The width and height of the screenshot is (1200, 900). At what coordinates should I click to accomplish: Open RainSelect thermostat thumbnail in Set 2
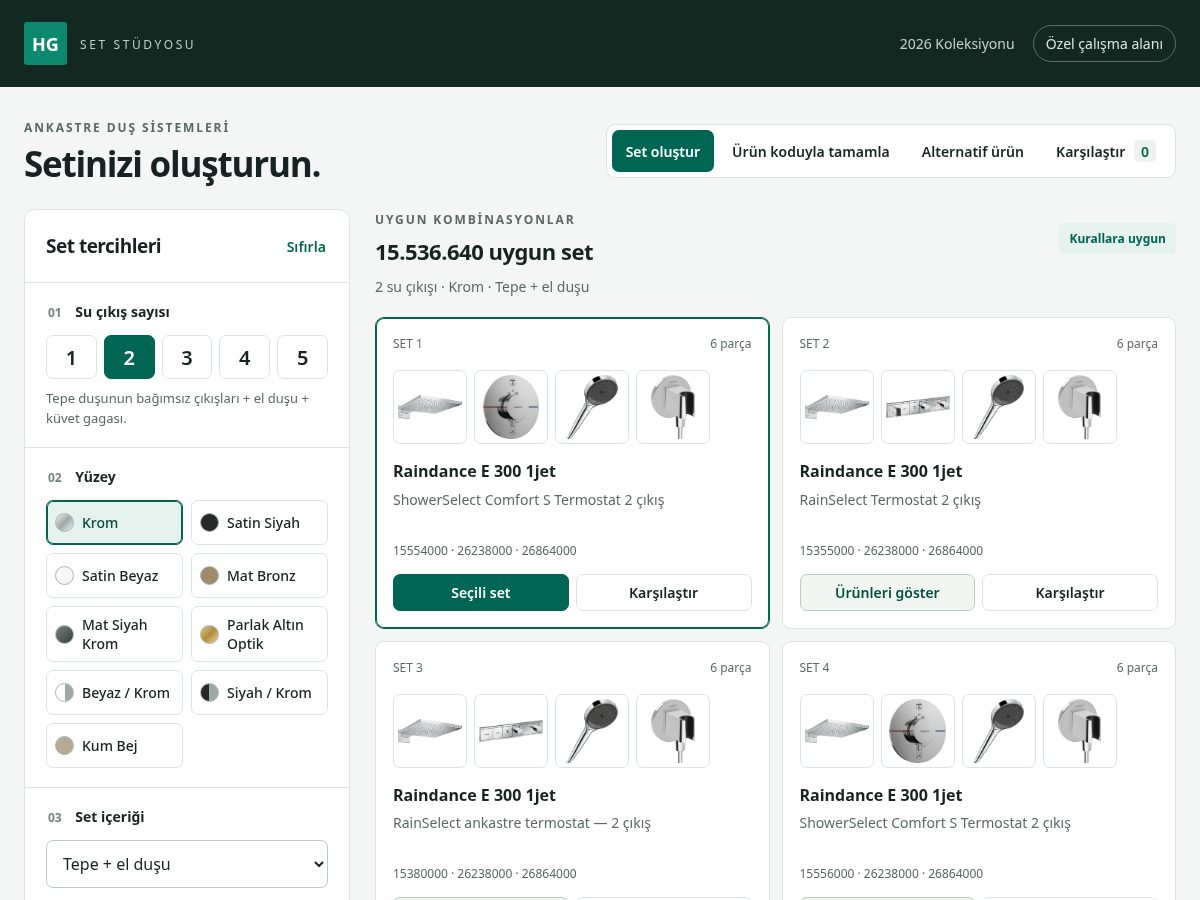(x=918, y=407)
